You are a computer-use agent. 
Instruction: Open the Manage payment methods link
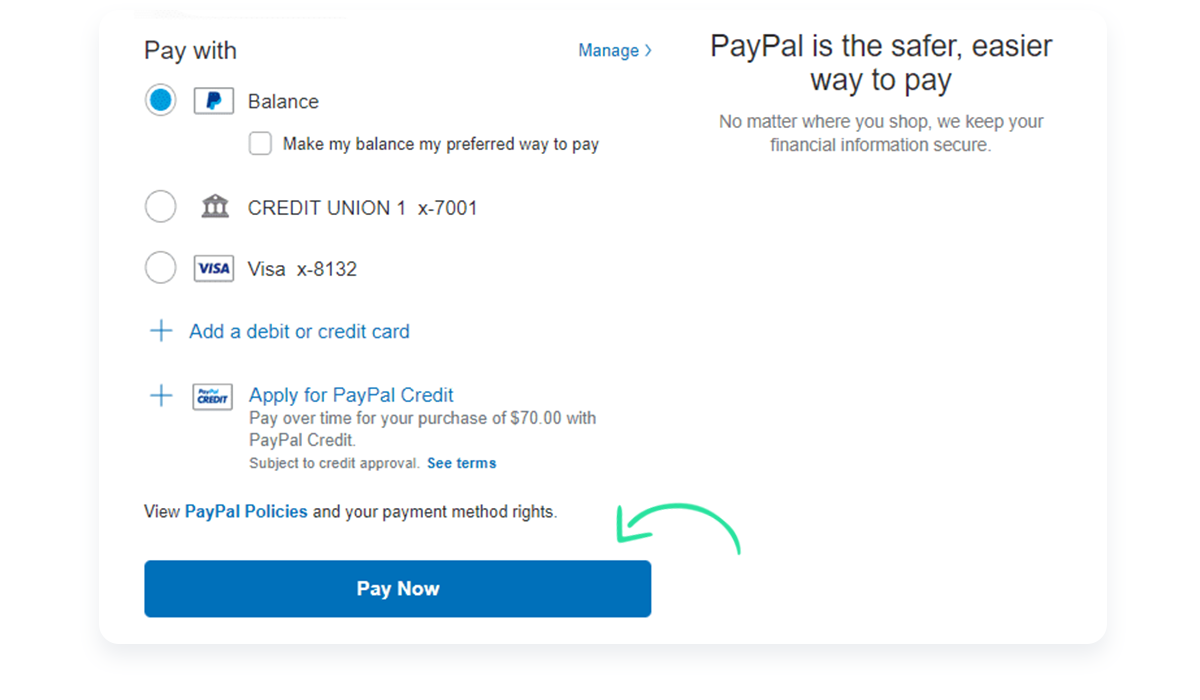(609, 50)
